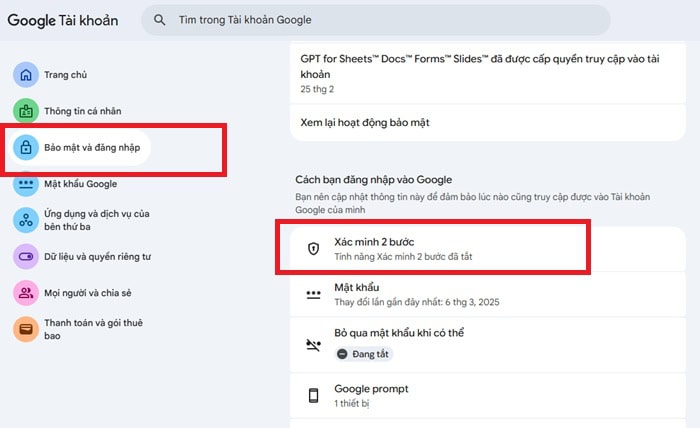Image resolution: width=700 pixels, height=428 pixels.
Task: Click the Xác minh 2 bước shield icon
Action: point(313,249)
